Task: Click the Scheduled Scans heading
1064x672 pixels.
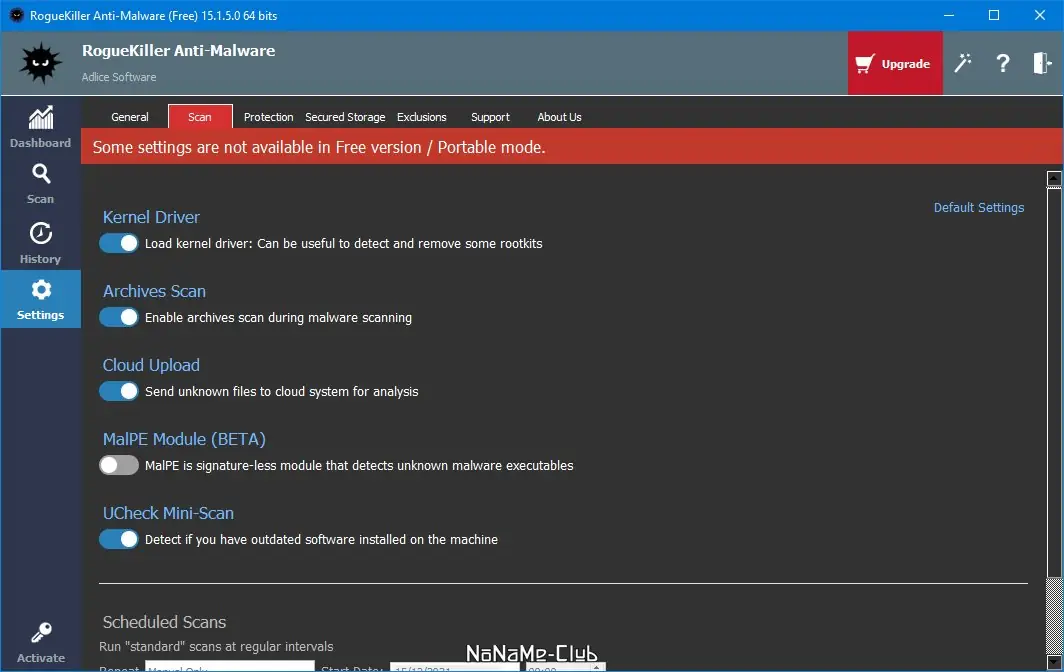Action: (164, 622)
